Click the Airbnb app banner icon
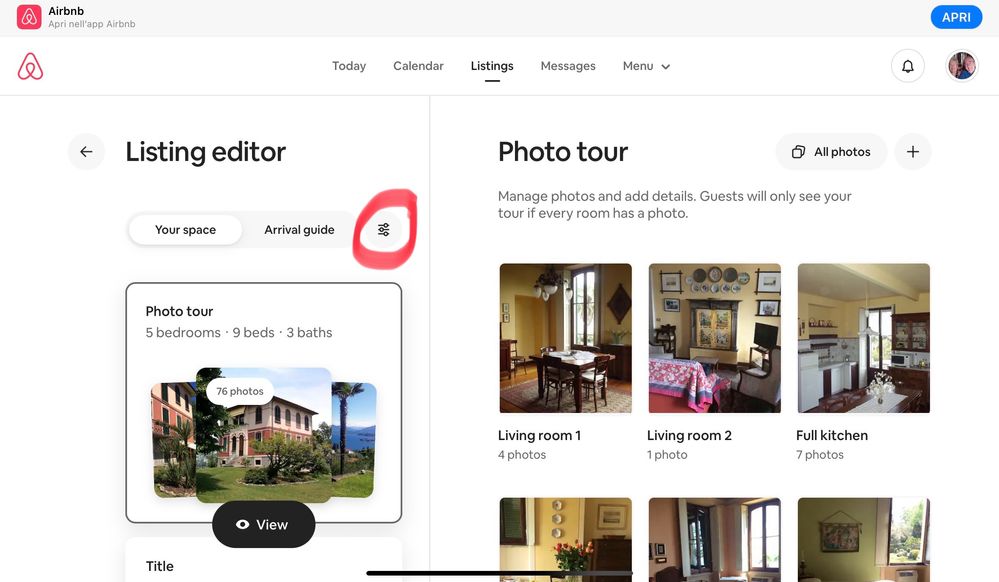Screen dimensions: 999x582 (x=29, y=17)
